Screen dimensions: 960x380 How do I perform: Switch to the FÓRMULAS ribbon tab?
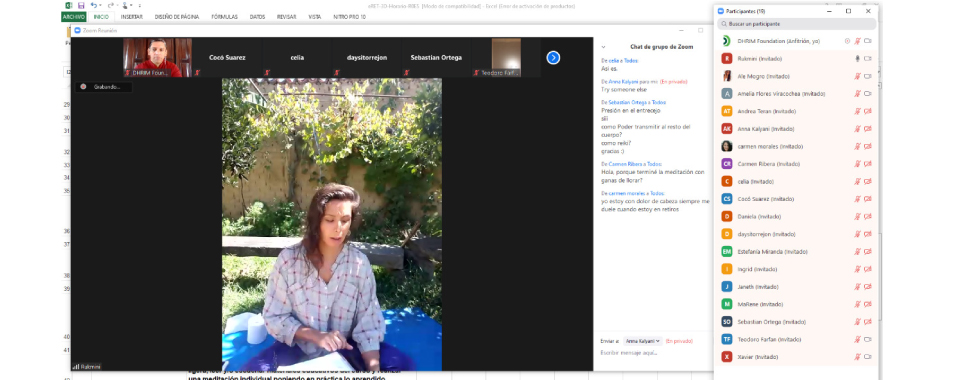click(x=225, y=17)
